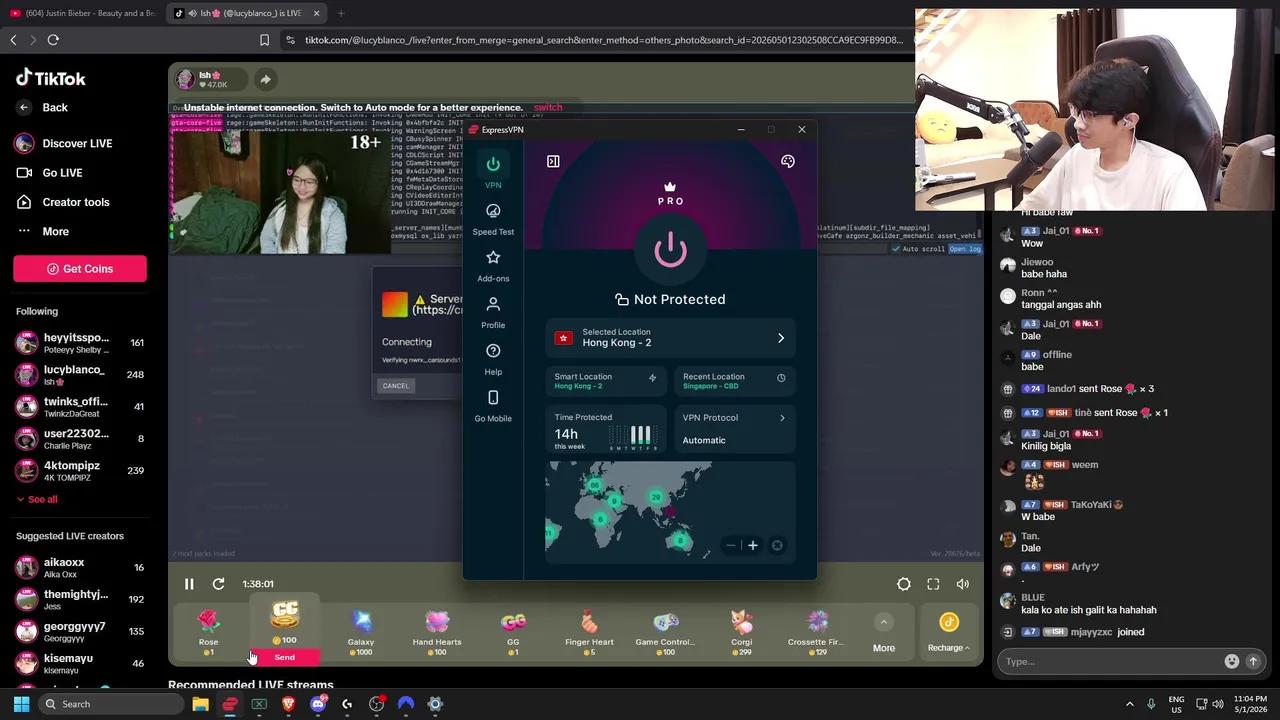Click the taskbar Search box
The image size is (1280, 720).
110,704
